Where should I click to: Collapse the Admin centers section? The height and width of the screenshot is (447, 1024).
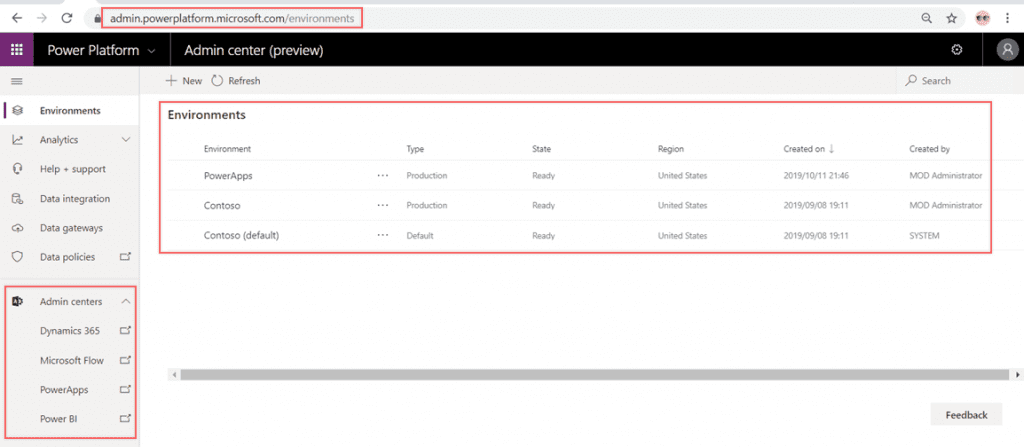[x=125, y=301]
